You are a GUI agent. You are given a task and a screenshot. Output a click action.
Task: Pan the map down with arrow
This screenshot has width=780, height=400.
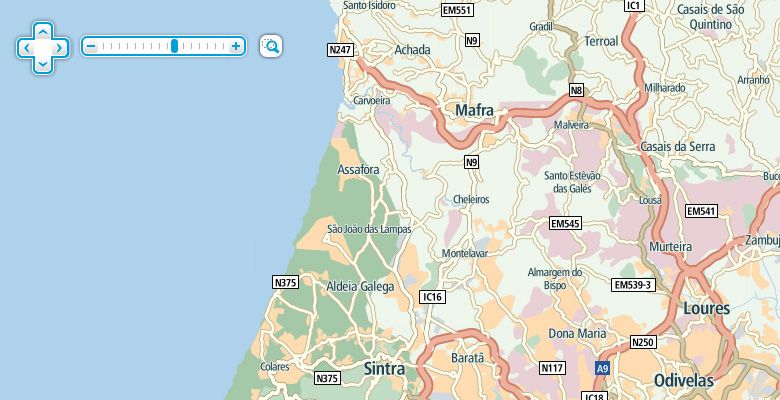click(43, 64)
